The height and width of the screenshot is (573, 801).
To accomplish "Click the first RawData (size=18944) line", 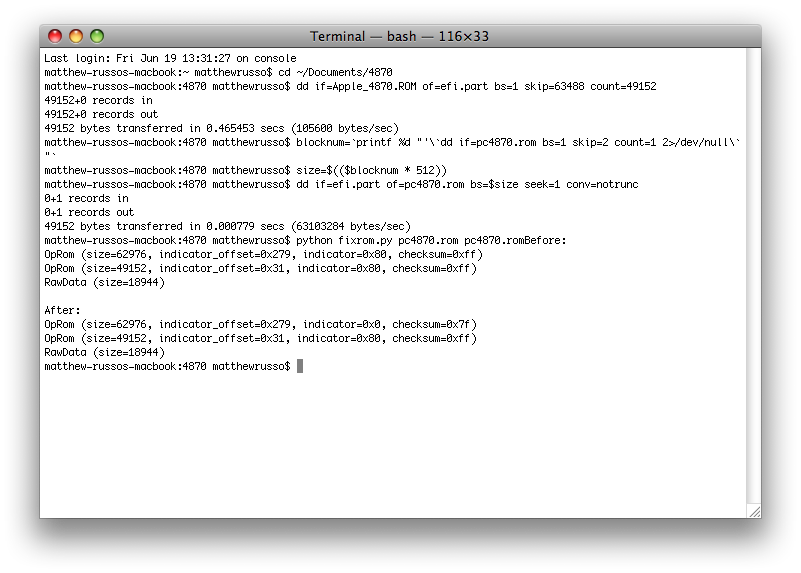I will point(104,282).
